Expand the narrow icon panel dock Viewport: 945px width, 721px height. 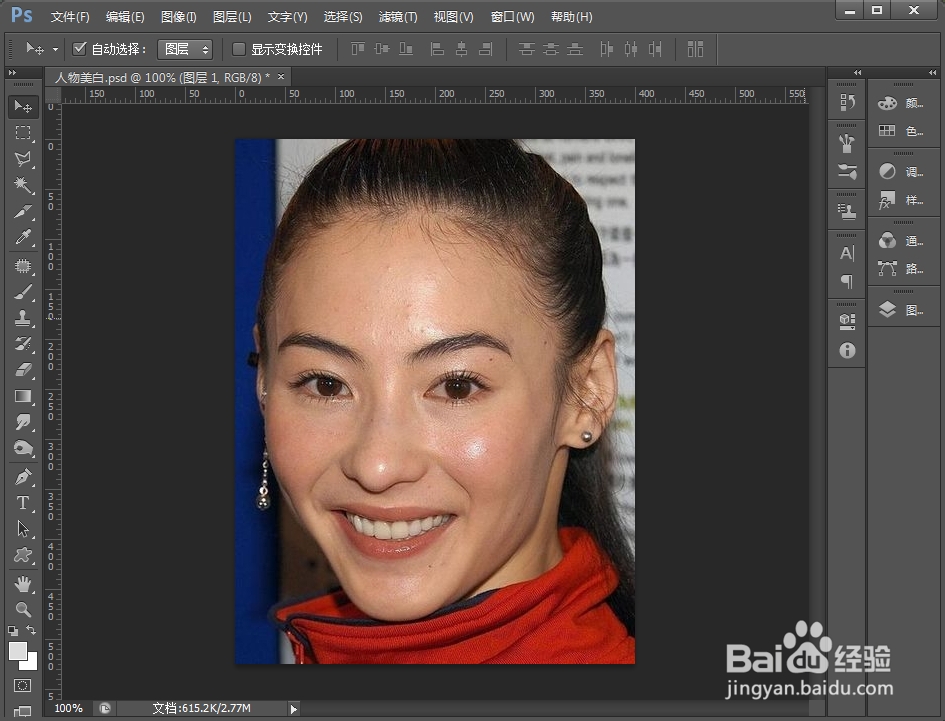tap(858, 72)
